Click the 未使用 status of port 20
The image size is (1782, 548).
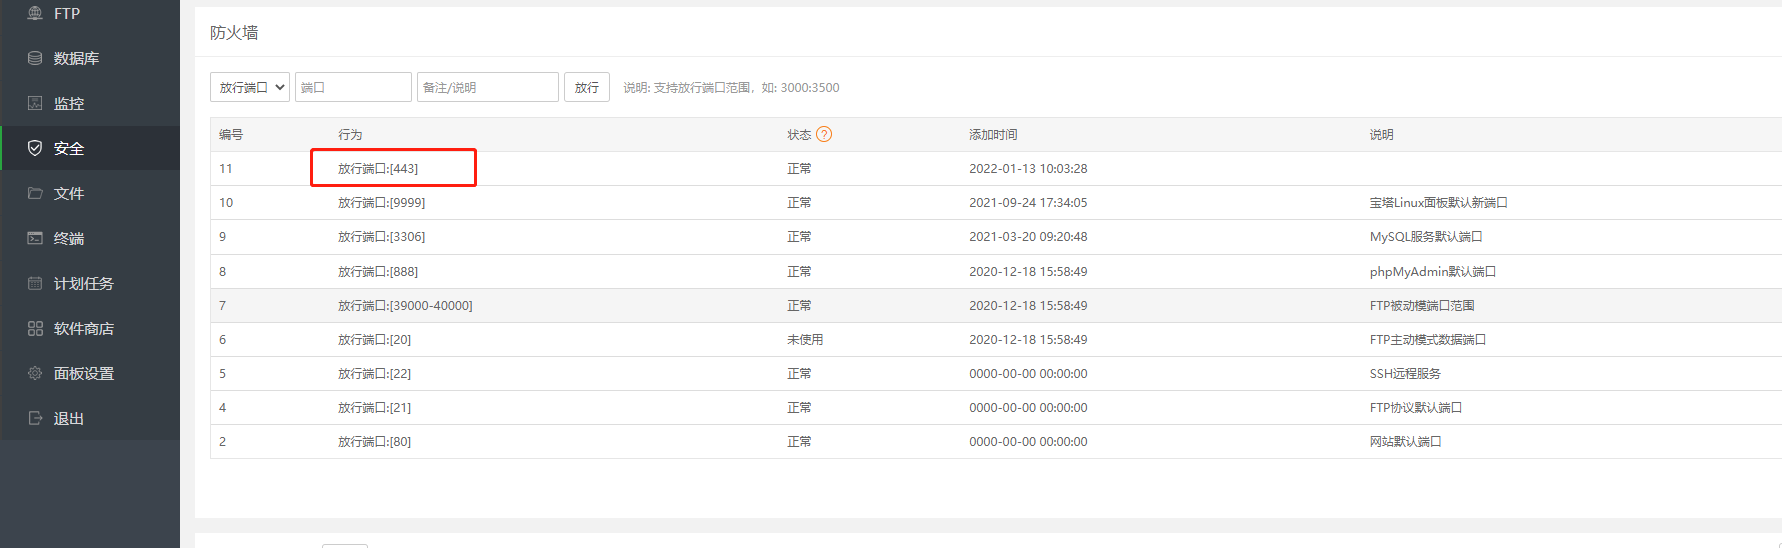[x=805, y=339]
